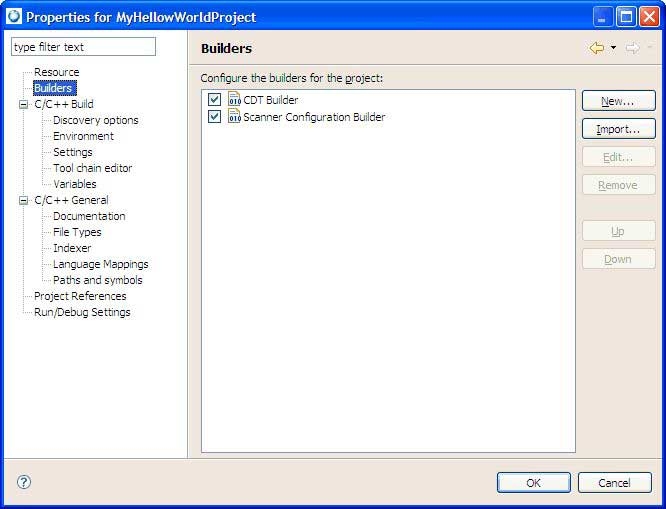Image resolution: width=666 pixels, height=509 pixels.
Task: Disable the Scanner Configuration Builder checkbox
Action: (214, 117)
